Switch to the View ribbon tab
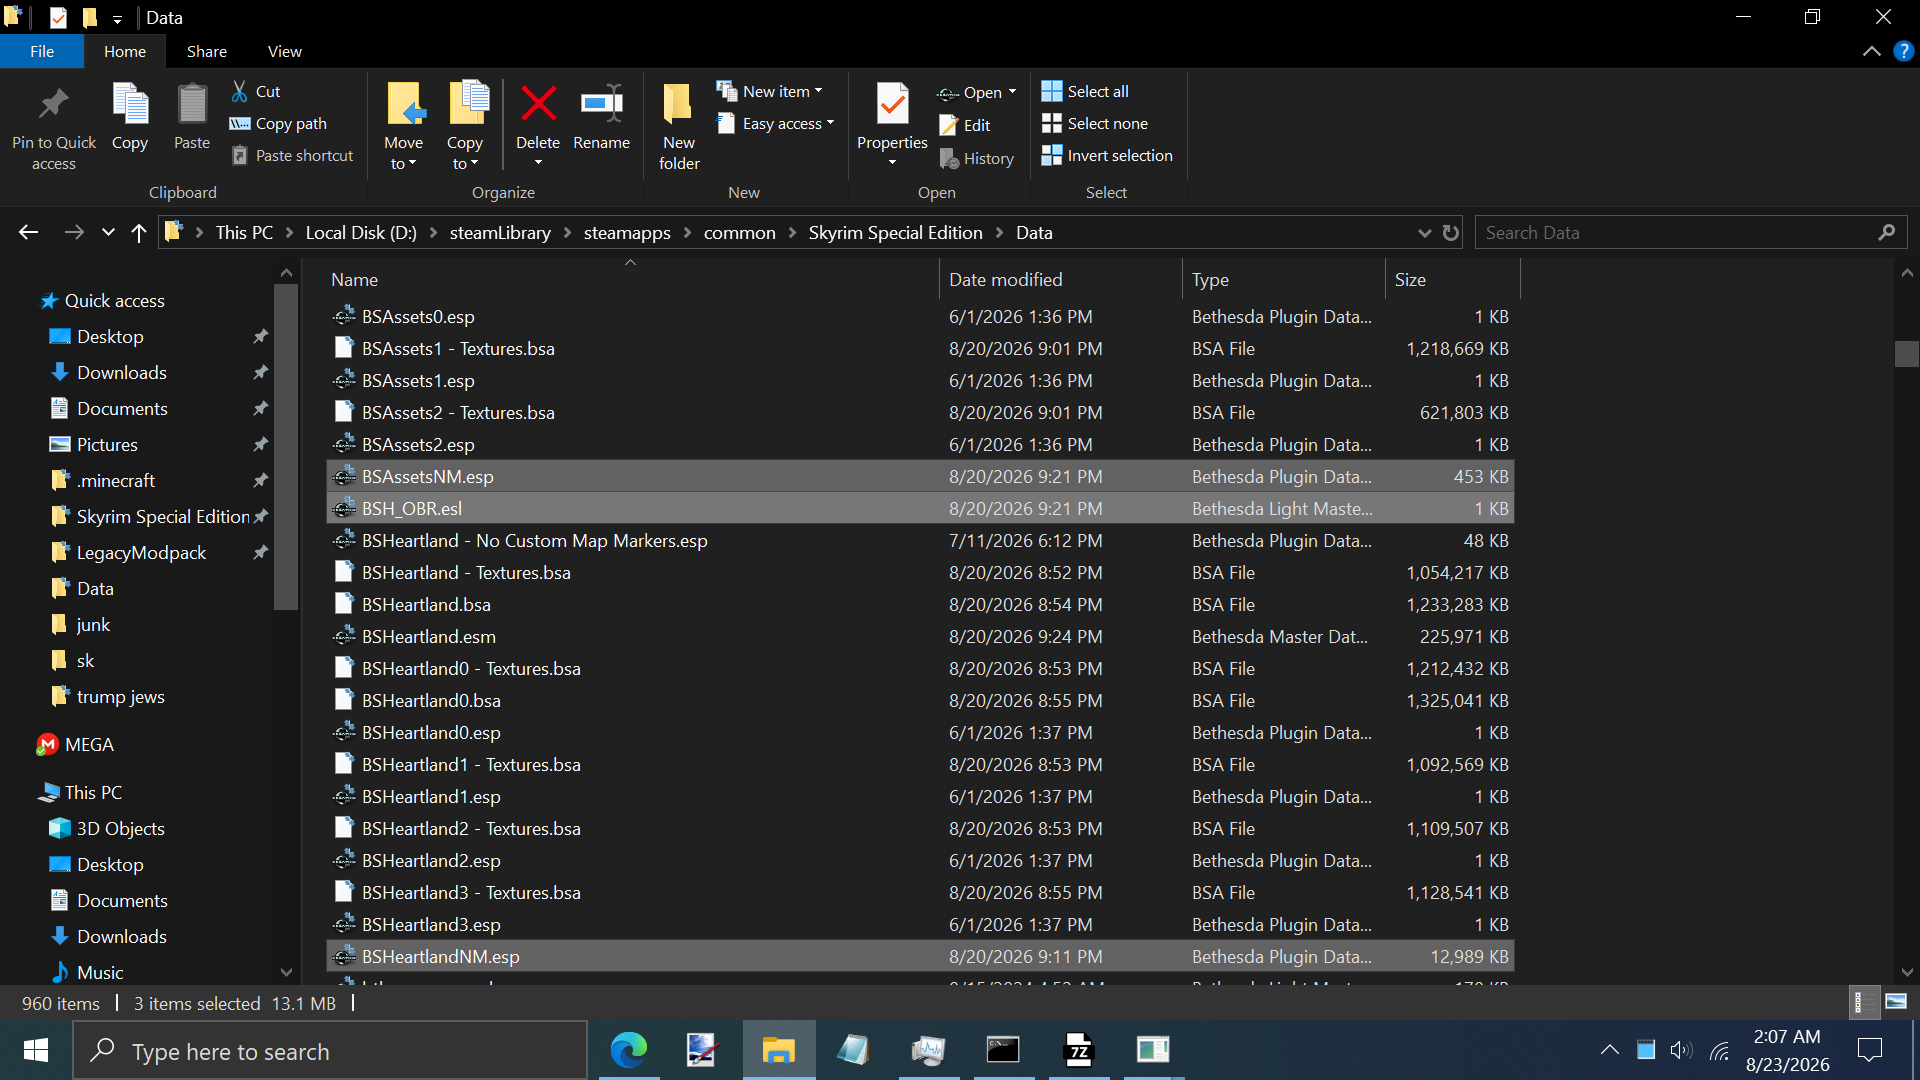 (x=285, y=51)
